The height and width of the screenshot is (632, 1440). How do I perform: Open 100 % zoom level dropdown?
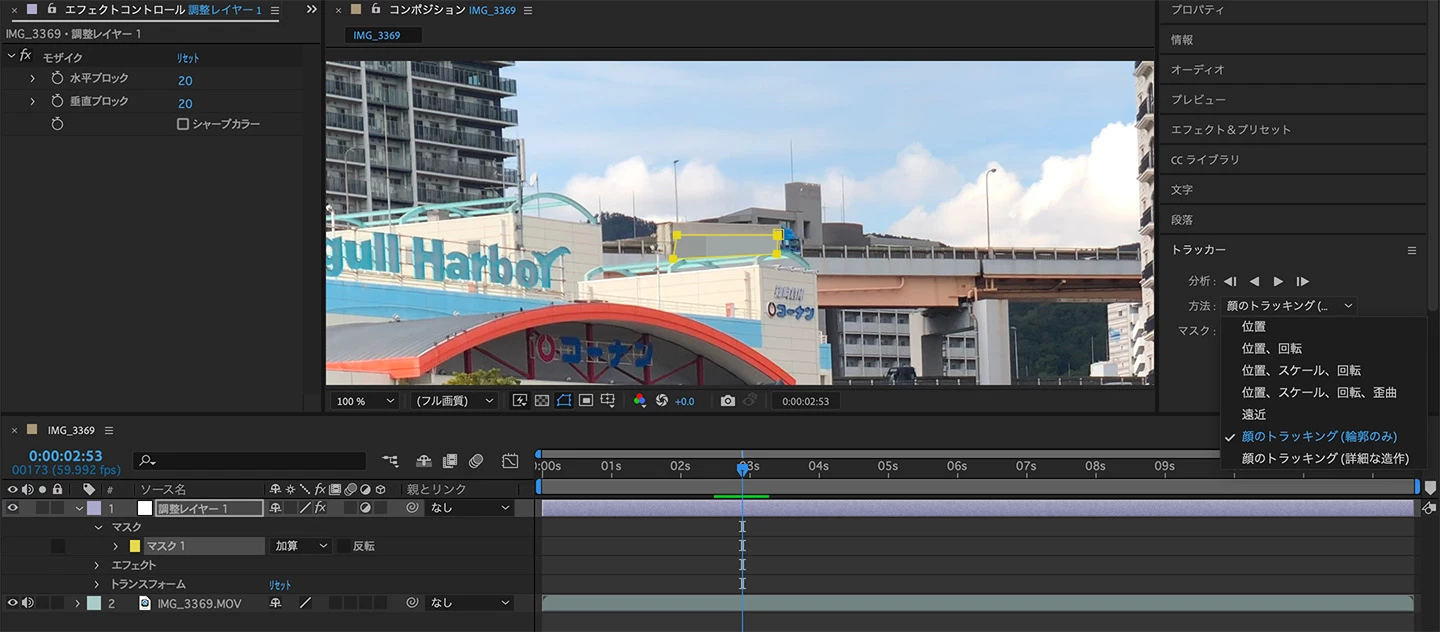(364, 400)
